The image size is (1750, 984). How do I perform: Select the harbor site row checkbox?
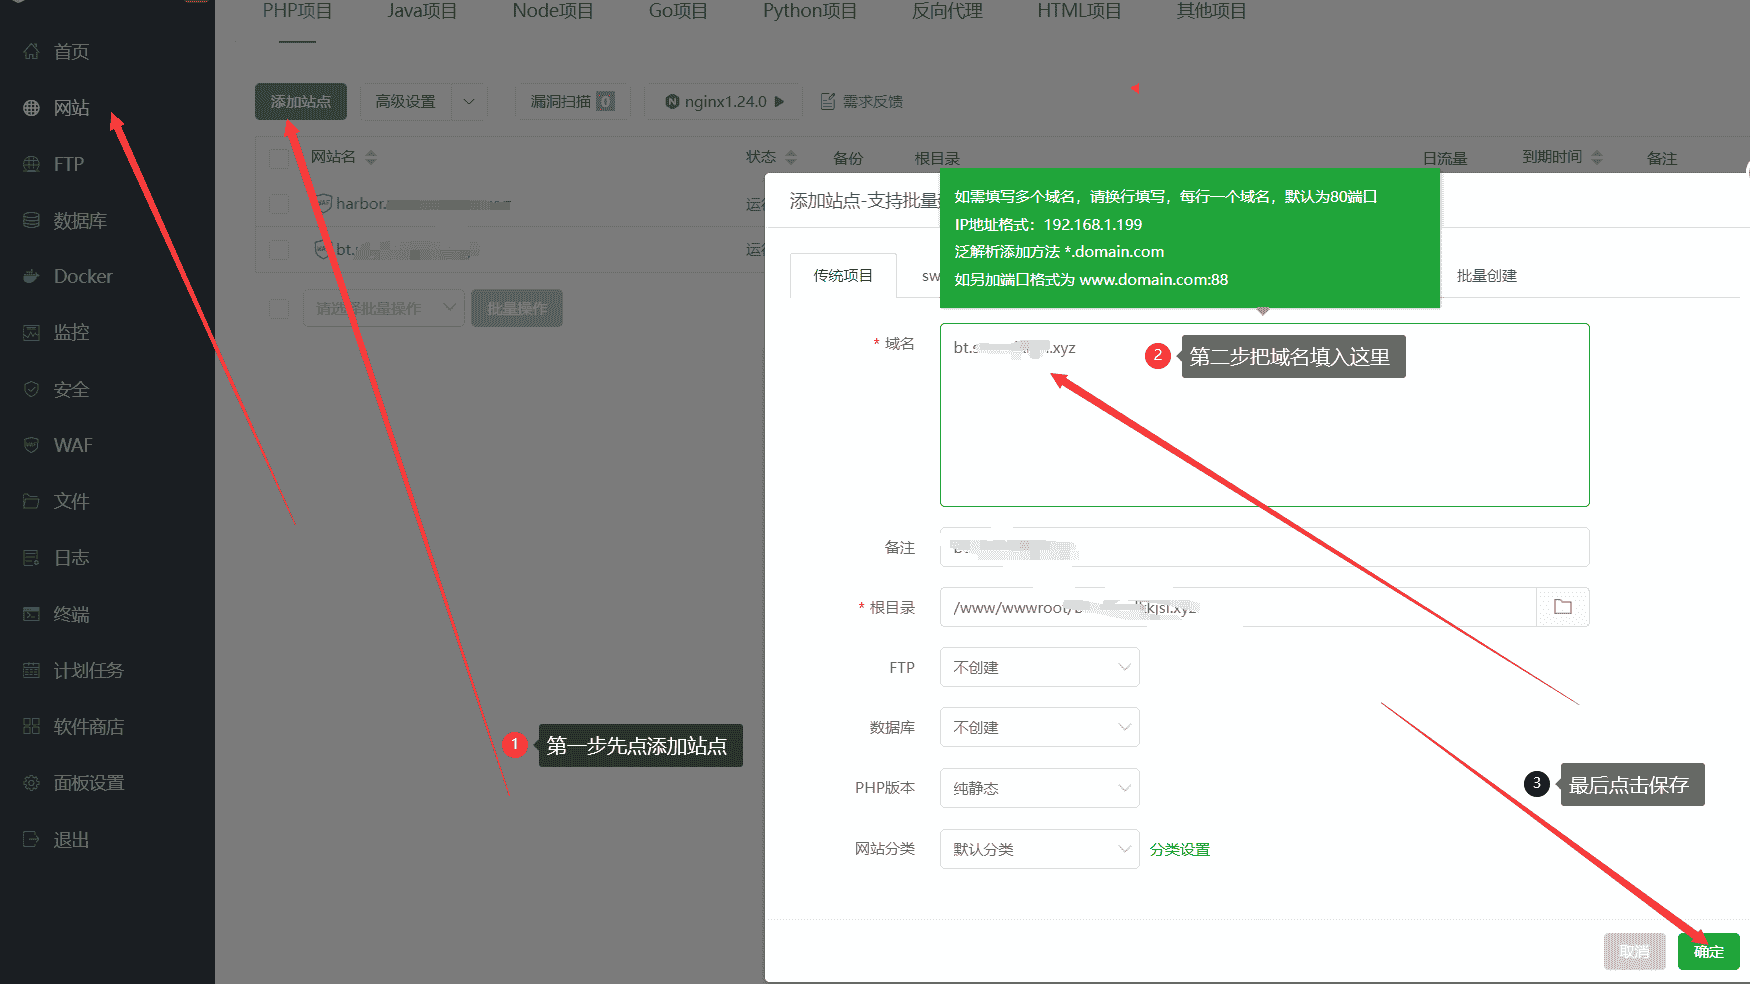[x=278, y=203]
